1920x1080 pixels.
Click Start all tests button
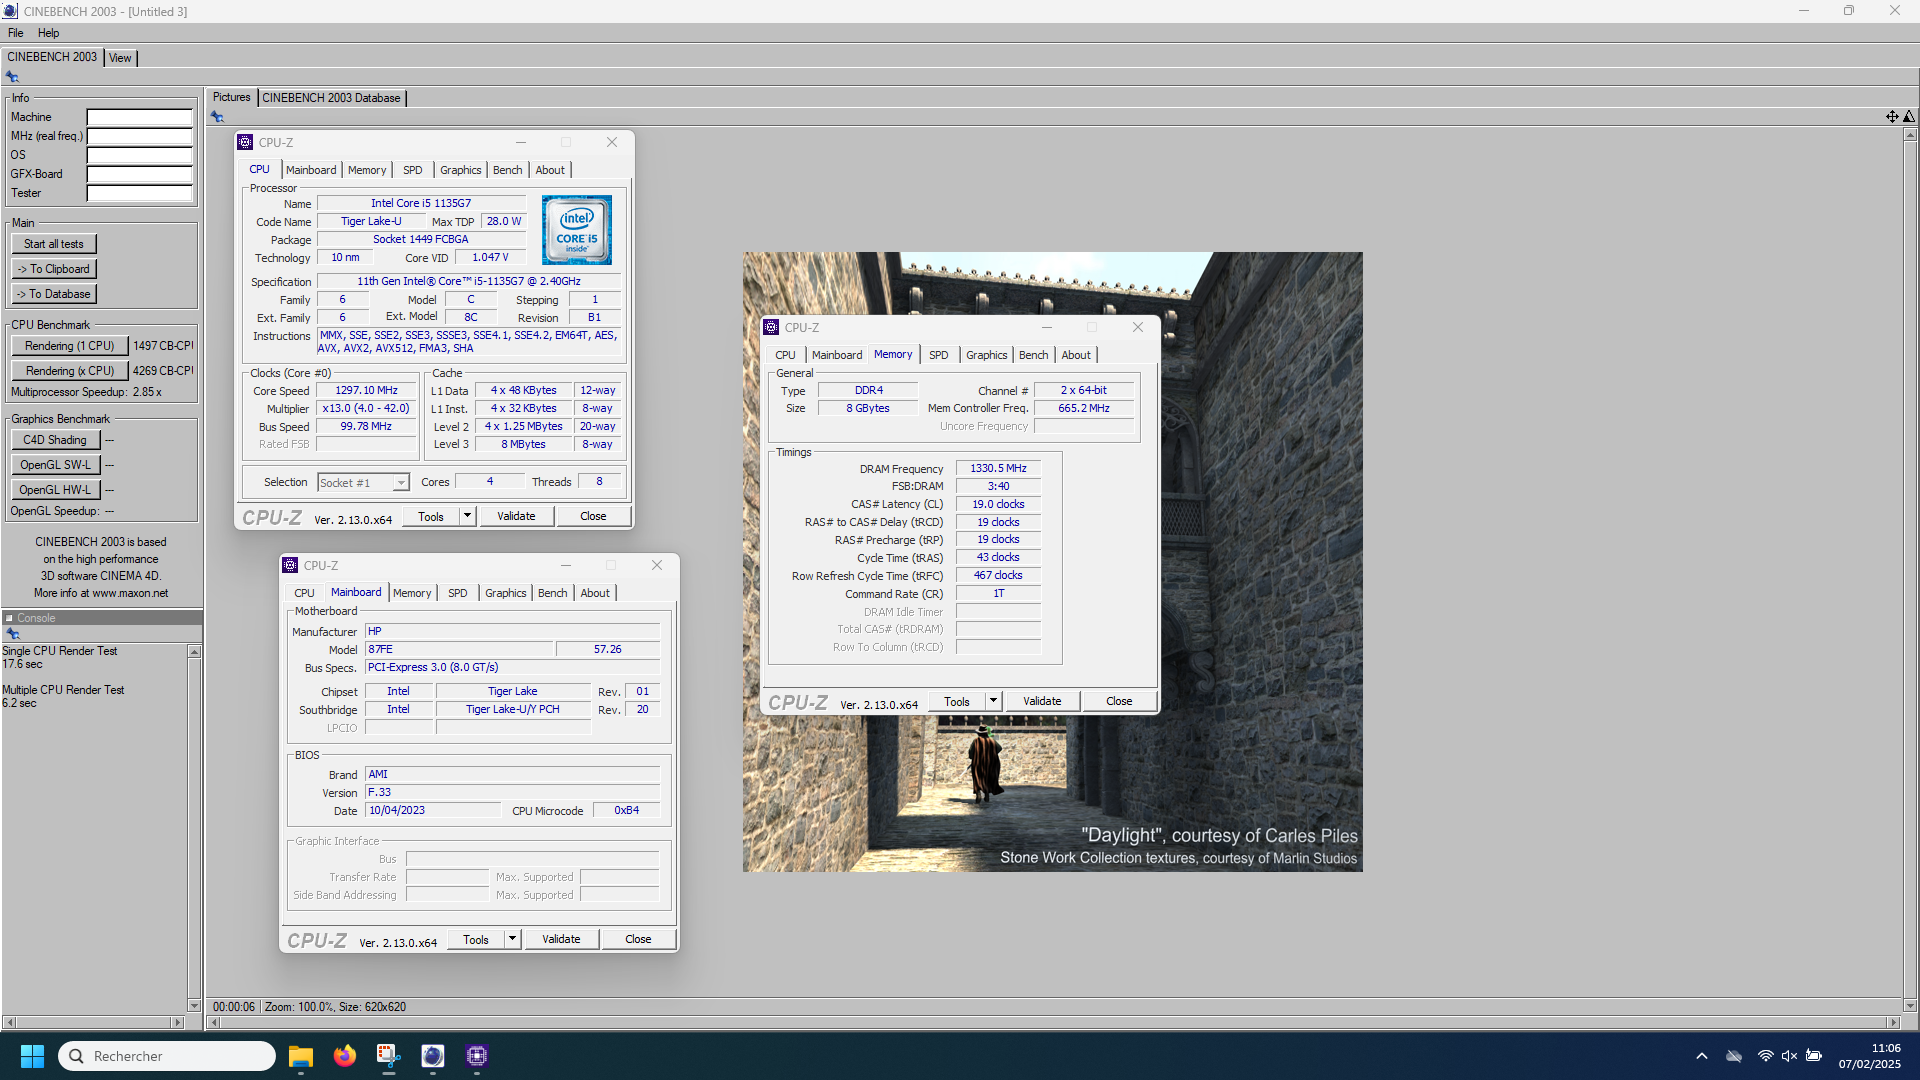(x=54, y=244)
